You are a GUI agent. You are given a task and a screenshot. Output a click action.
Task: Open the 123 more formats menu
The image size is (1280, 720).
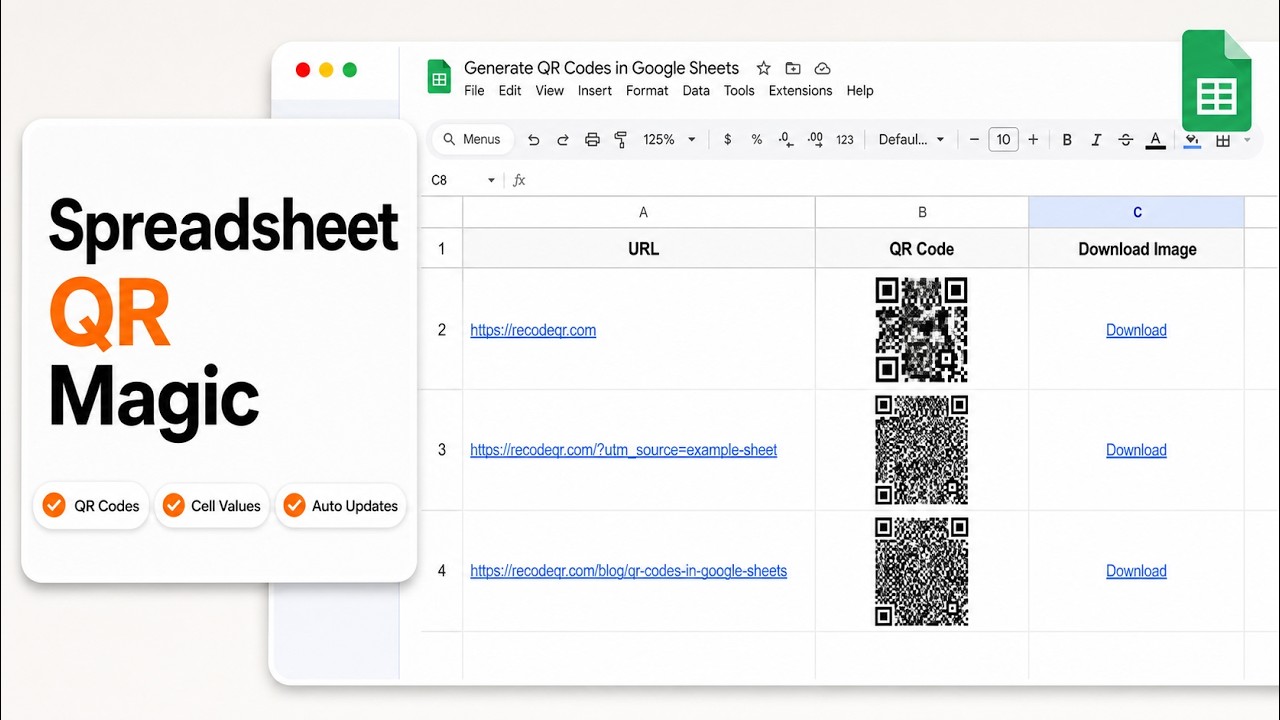pos(845,140)
